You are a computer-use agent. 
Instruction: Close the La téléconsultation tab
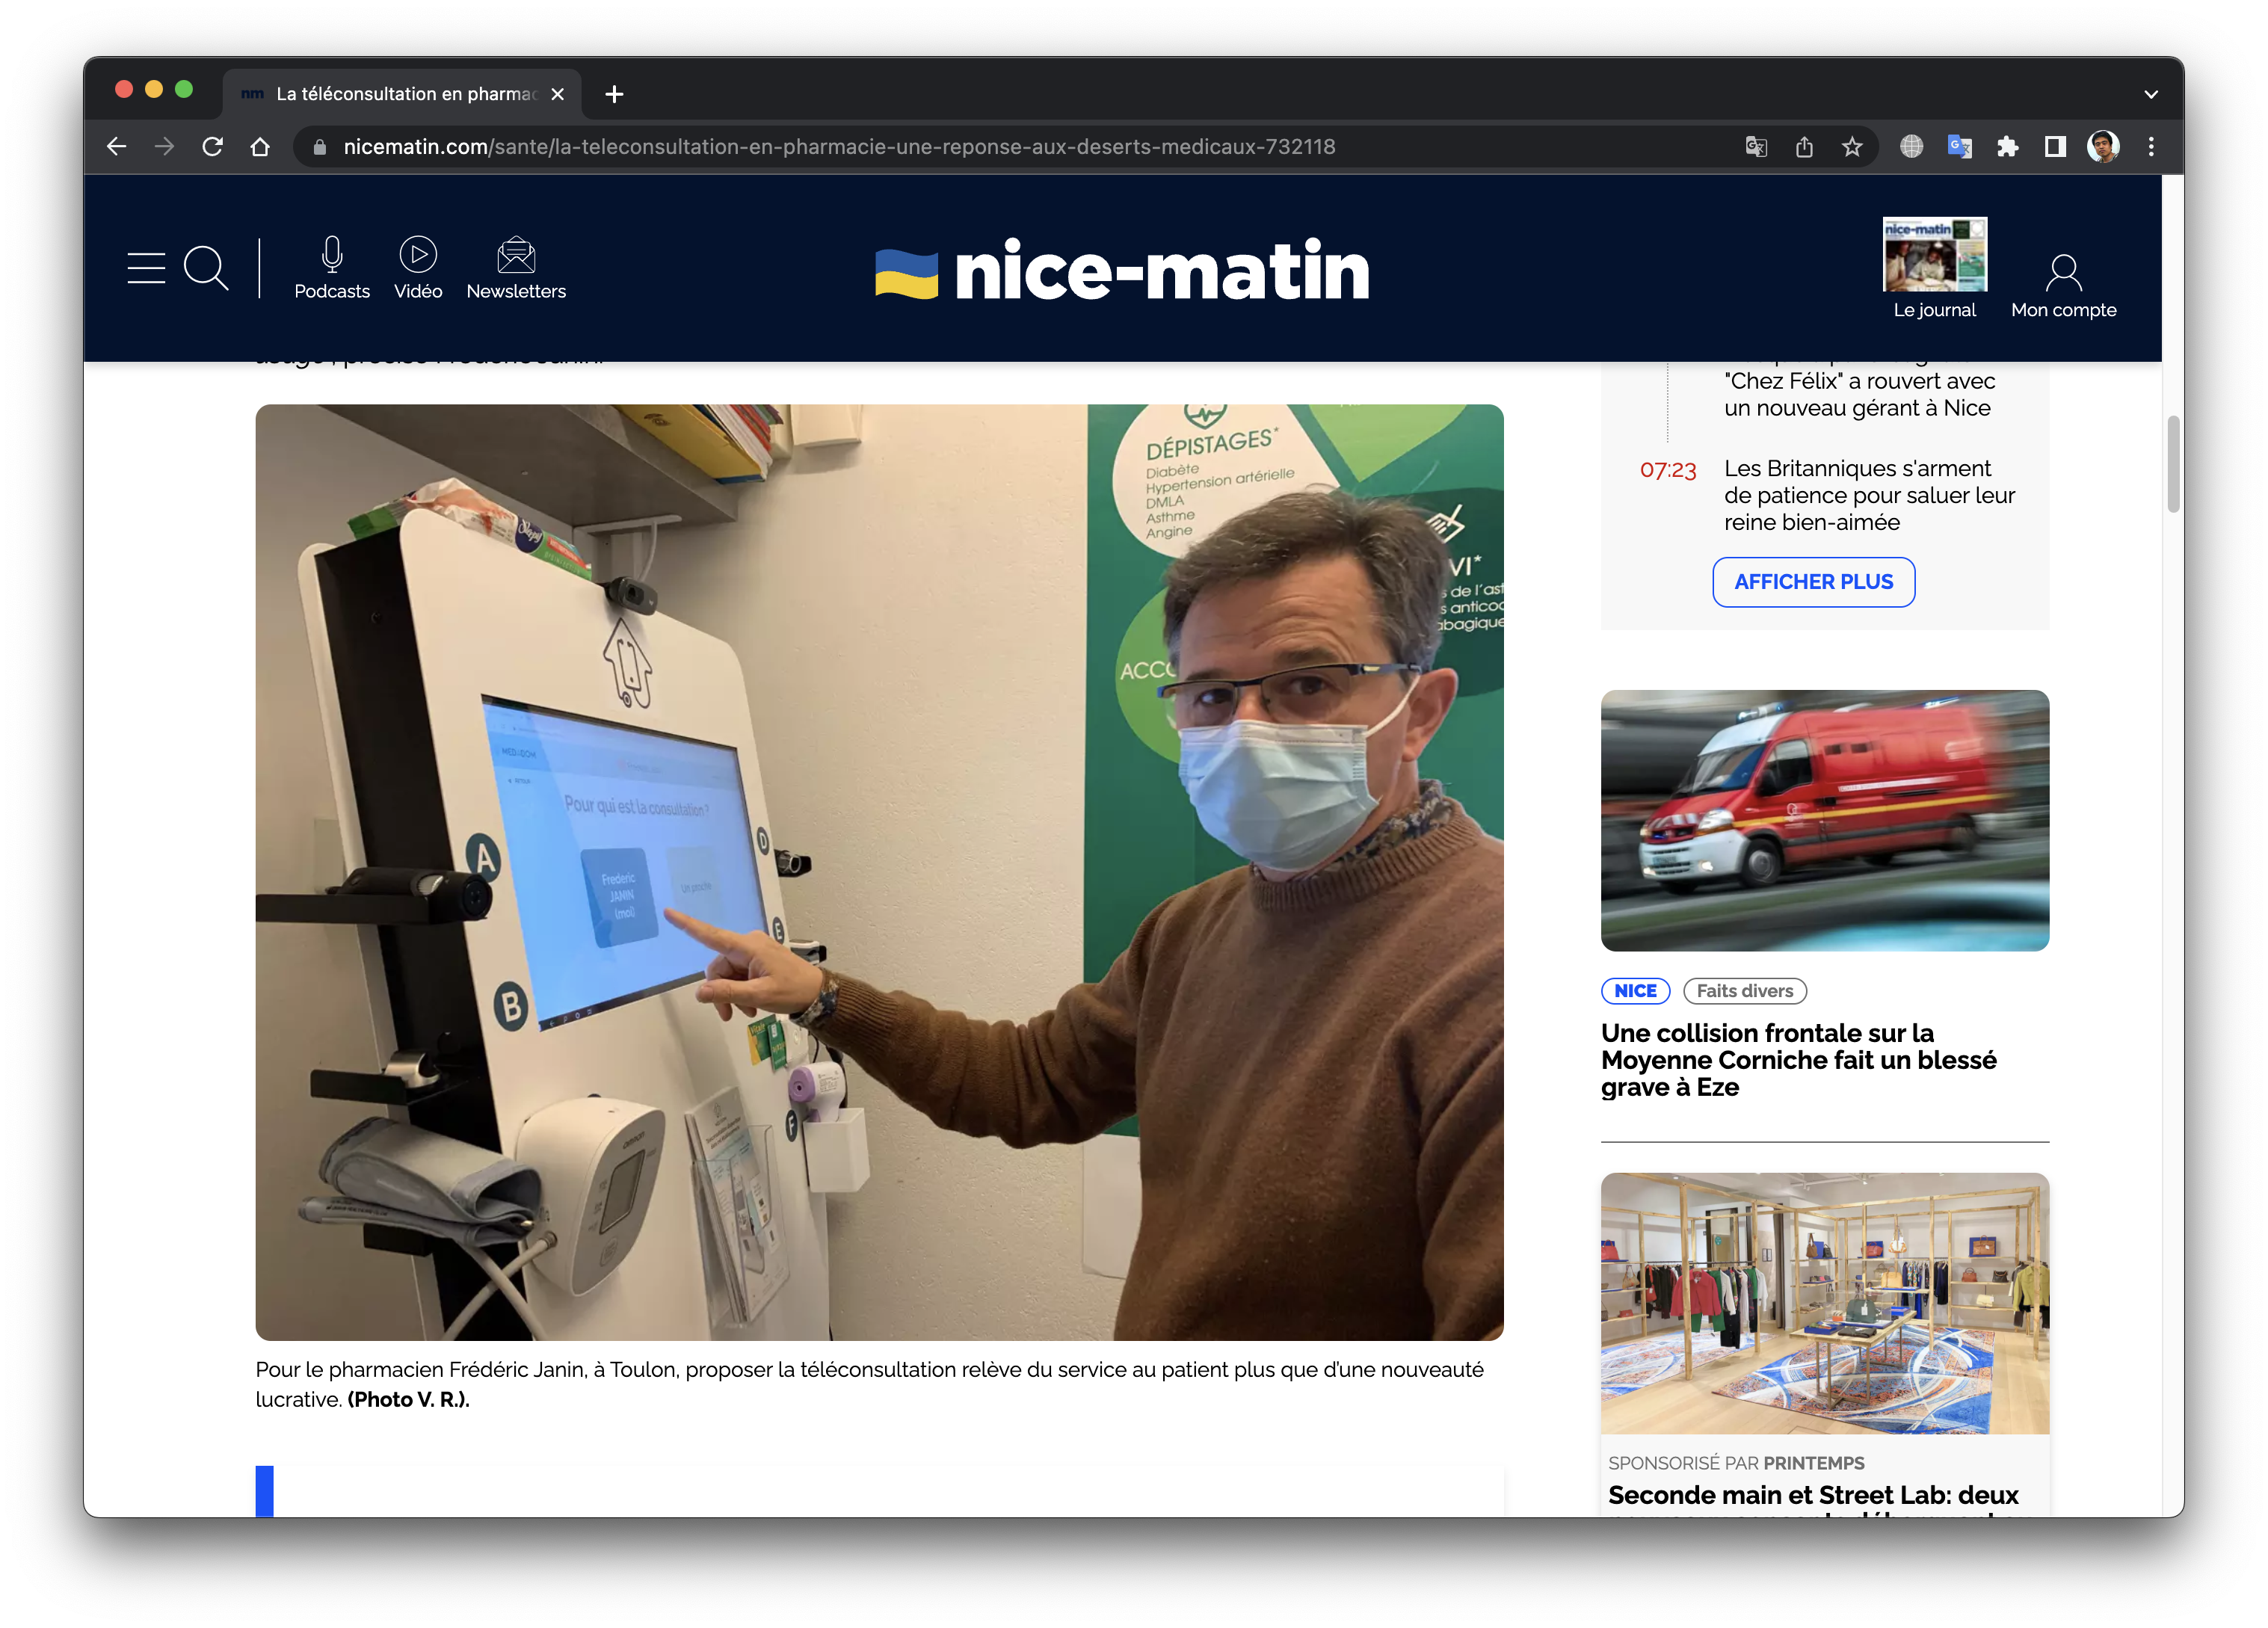click(x=558, y=94)
